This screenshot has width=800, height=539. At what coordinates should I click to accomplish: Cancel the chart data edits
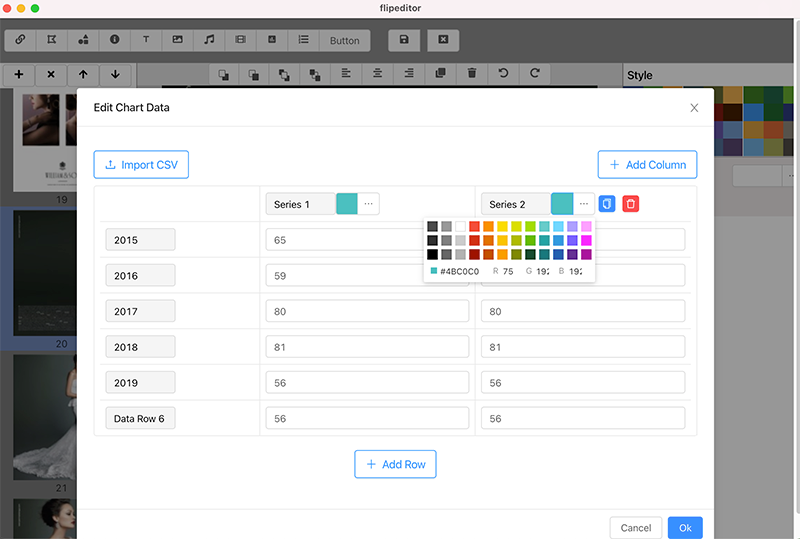point(636,528)
